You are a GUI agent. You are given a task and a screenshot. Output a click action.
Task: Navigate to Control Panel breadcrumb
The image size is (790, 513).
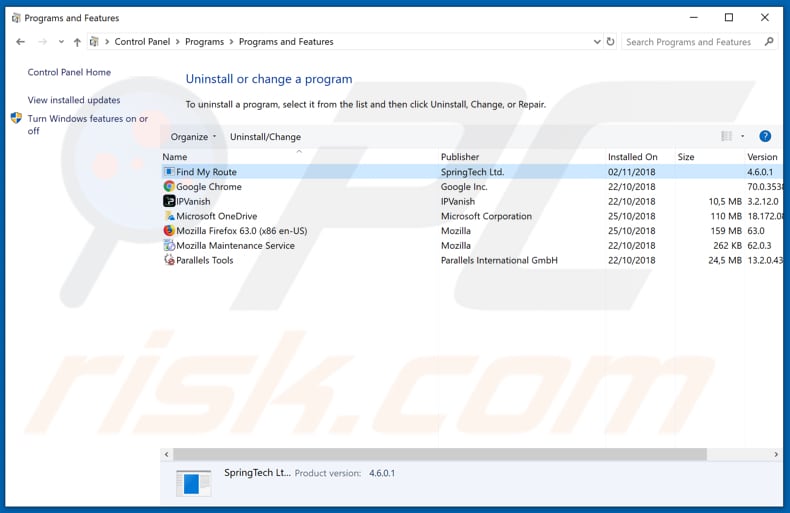tap(142, 42)
